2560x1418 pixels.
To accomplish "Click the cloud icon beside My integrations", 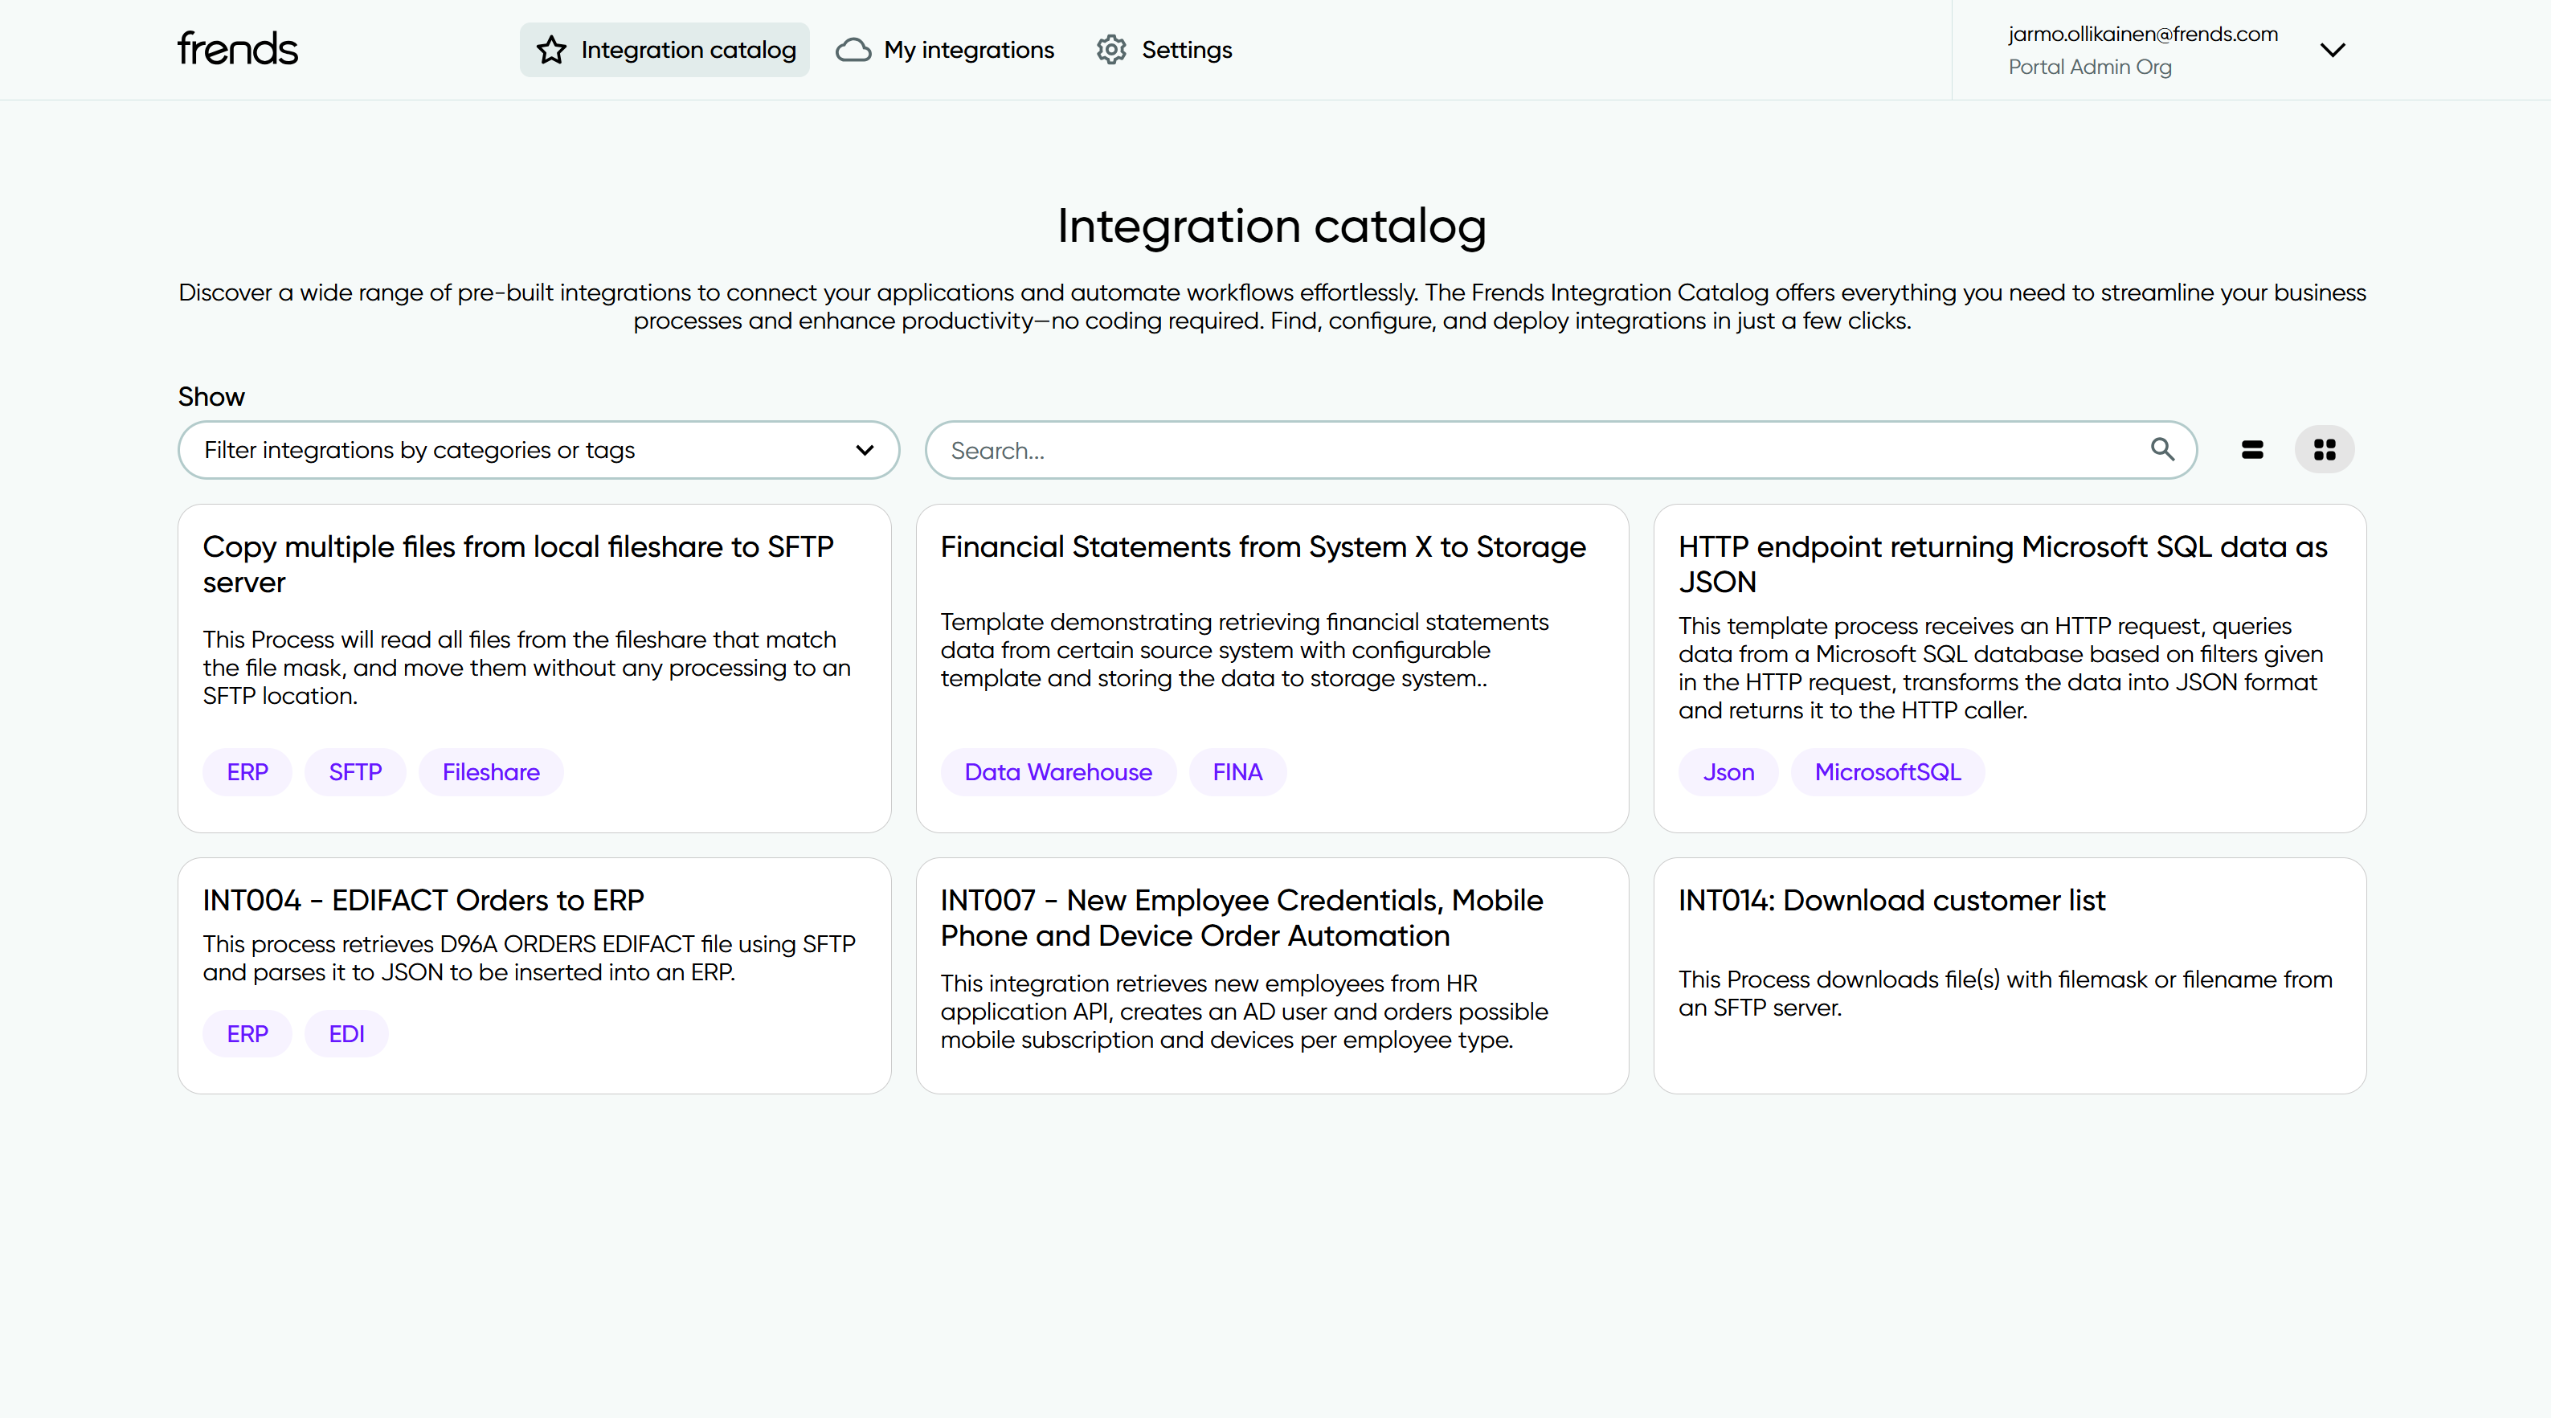I will pyautogui.click(x=855, y=50).
